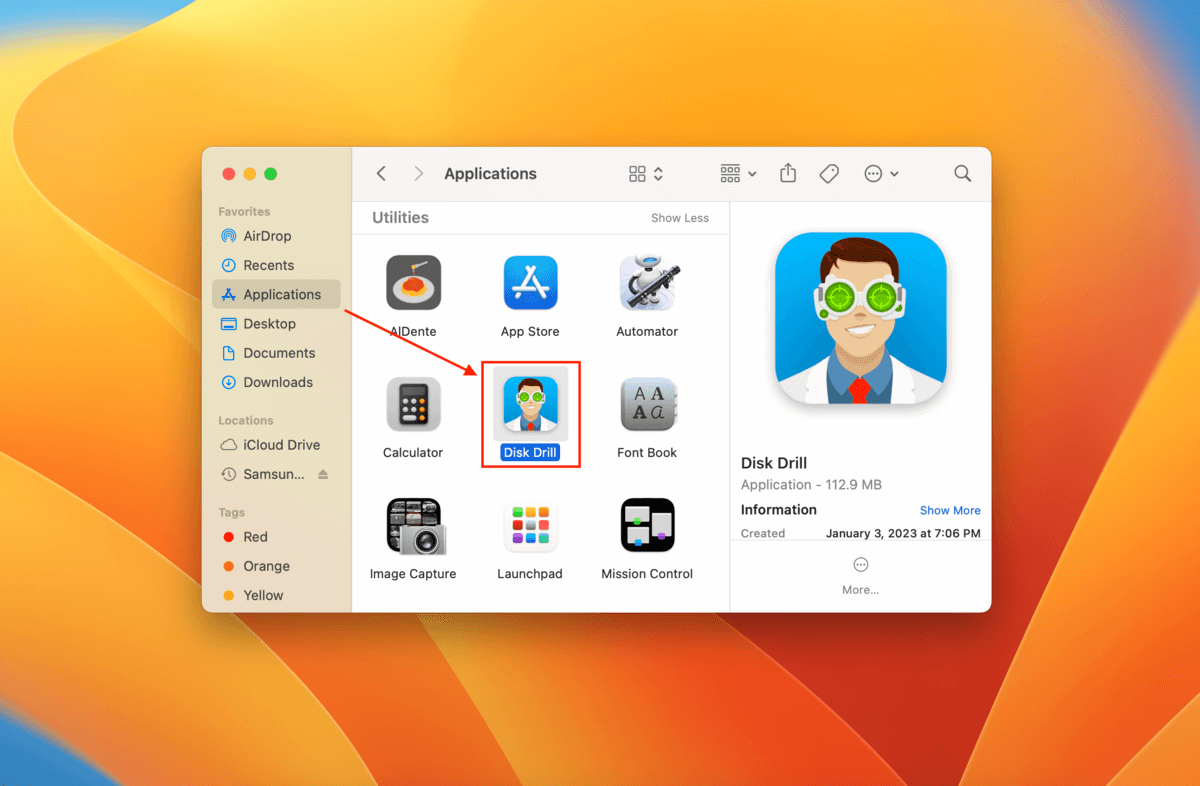Open Recents in the sidebar
The height and width of the screenshot is (786, 1200).
point(276,265)
